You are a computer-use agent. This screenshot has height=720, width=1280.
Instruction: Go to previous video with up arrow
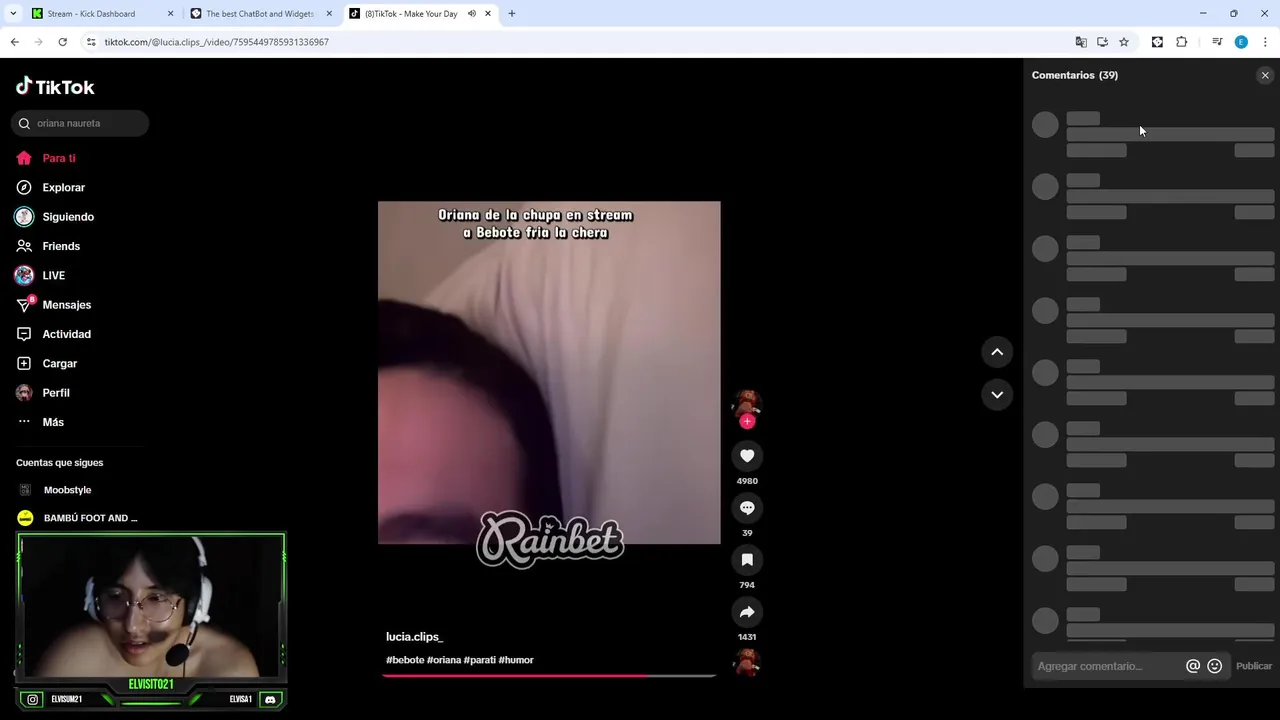coord(997,352)
